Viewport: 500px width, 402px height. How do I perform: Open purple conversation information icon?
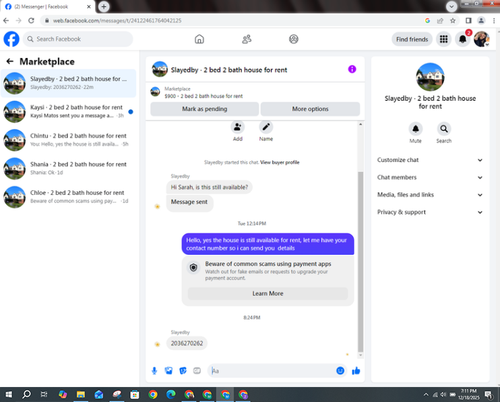click(x=352, y=69)
